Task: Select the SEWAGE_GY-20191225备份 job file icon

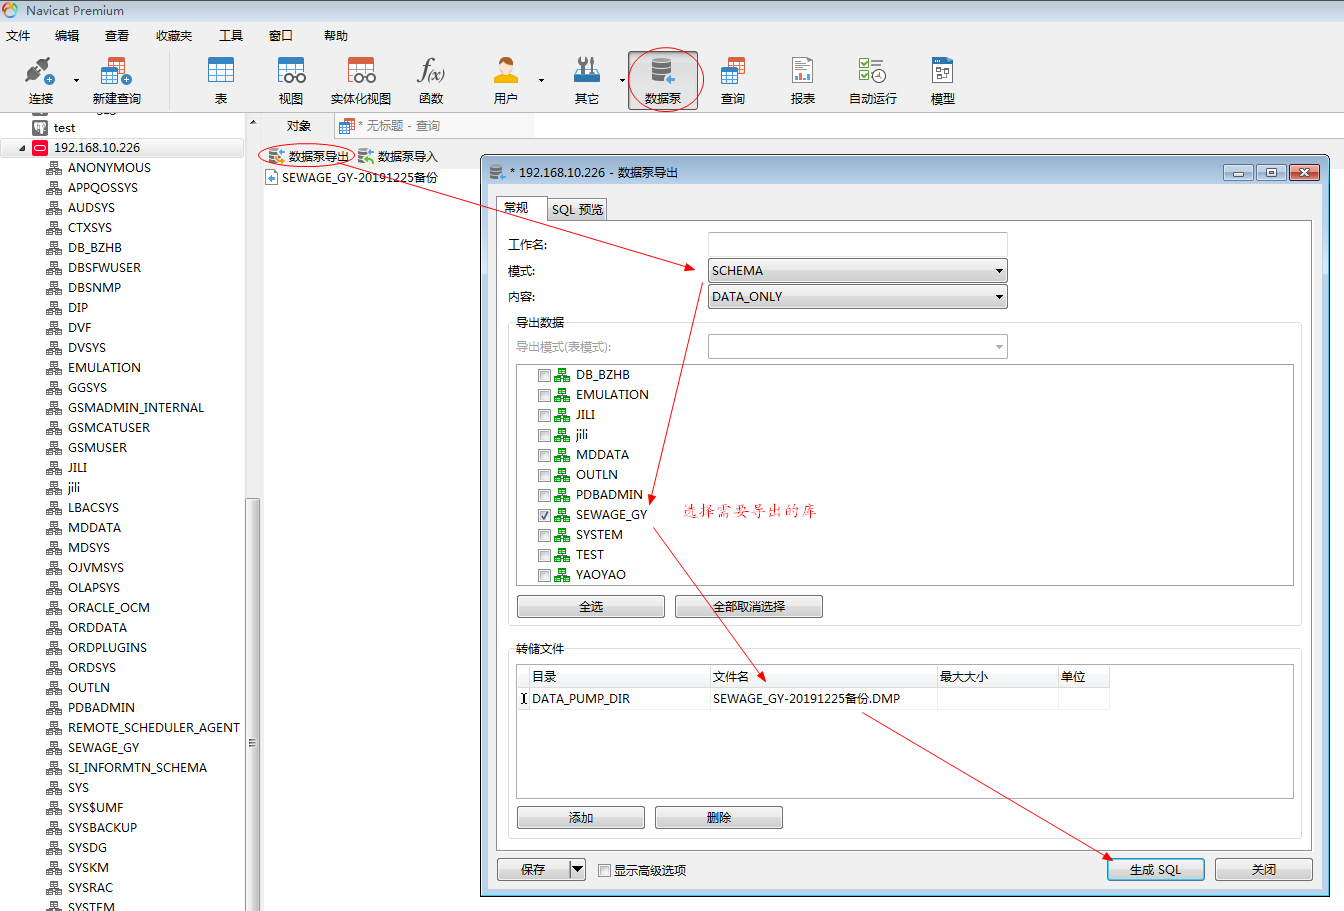Action: [x=271, y=177]
